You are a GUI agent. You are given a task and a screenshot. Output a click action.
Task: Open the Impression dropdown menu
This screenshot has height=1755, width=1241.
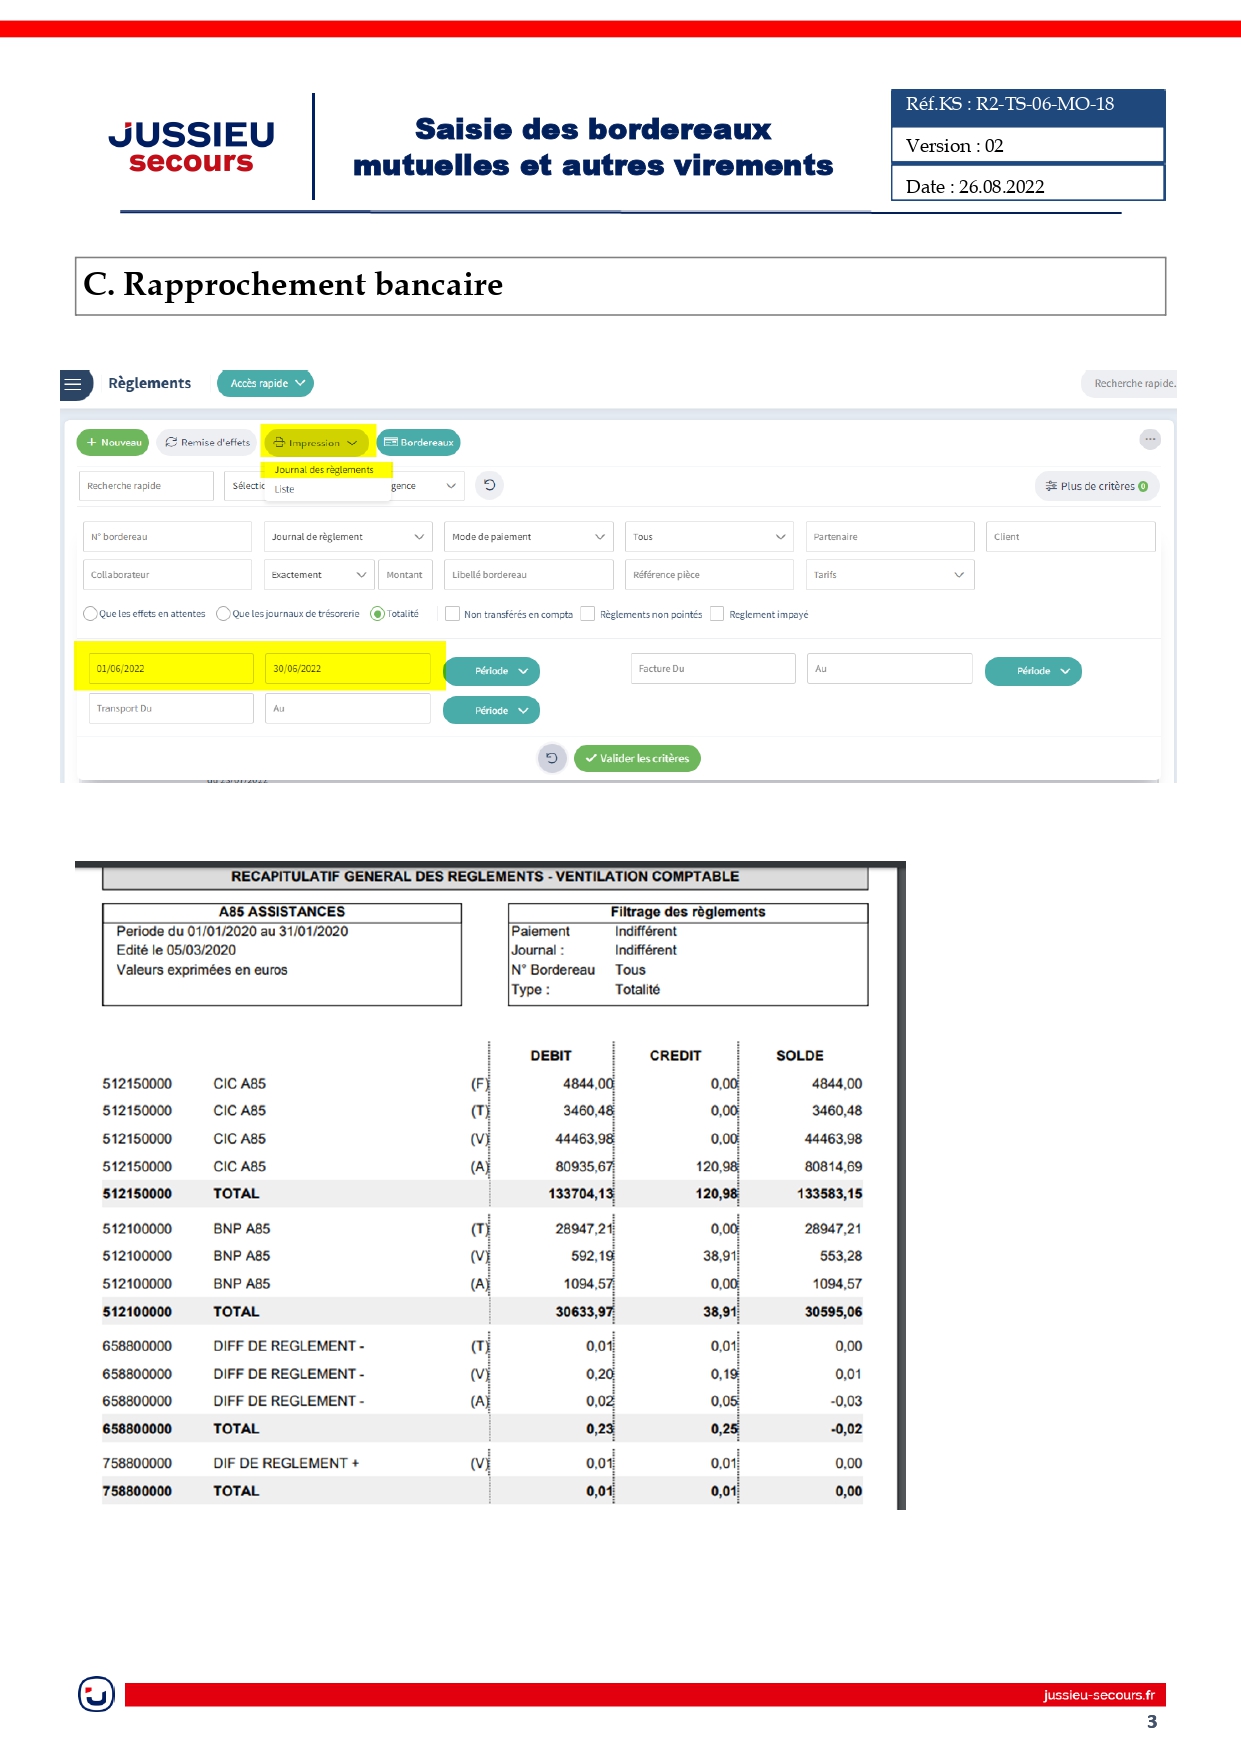(316, 442)
